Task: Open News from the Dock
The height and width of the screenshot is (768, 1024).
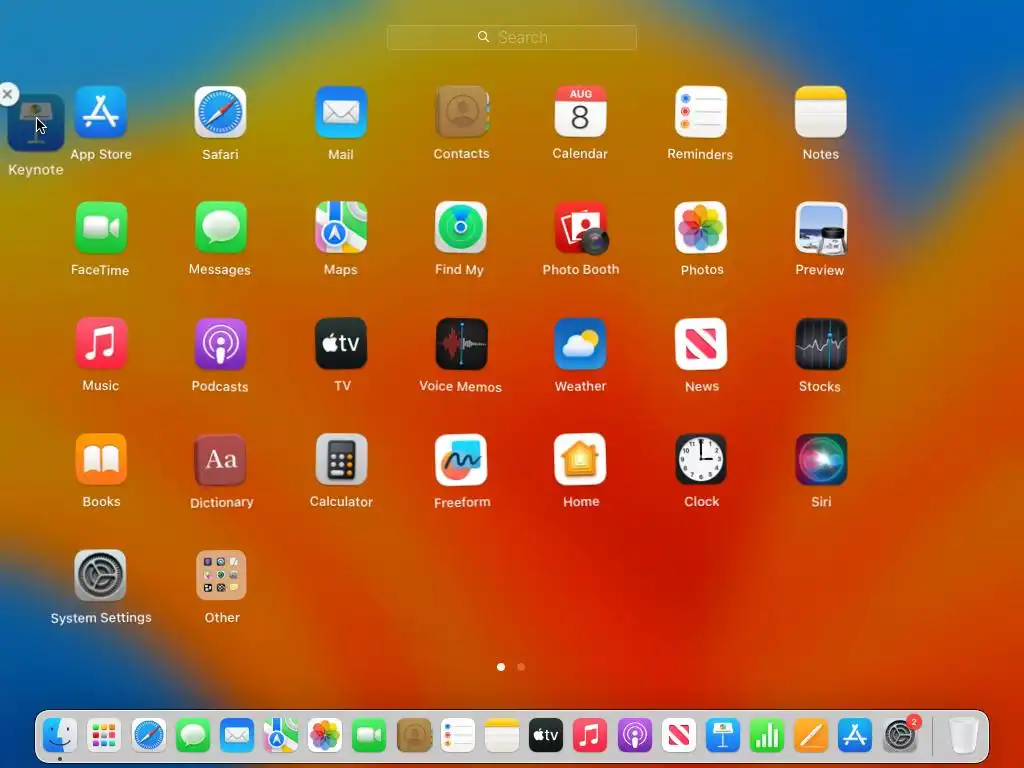Action: tap(678, 735)
